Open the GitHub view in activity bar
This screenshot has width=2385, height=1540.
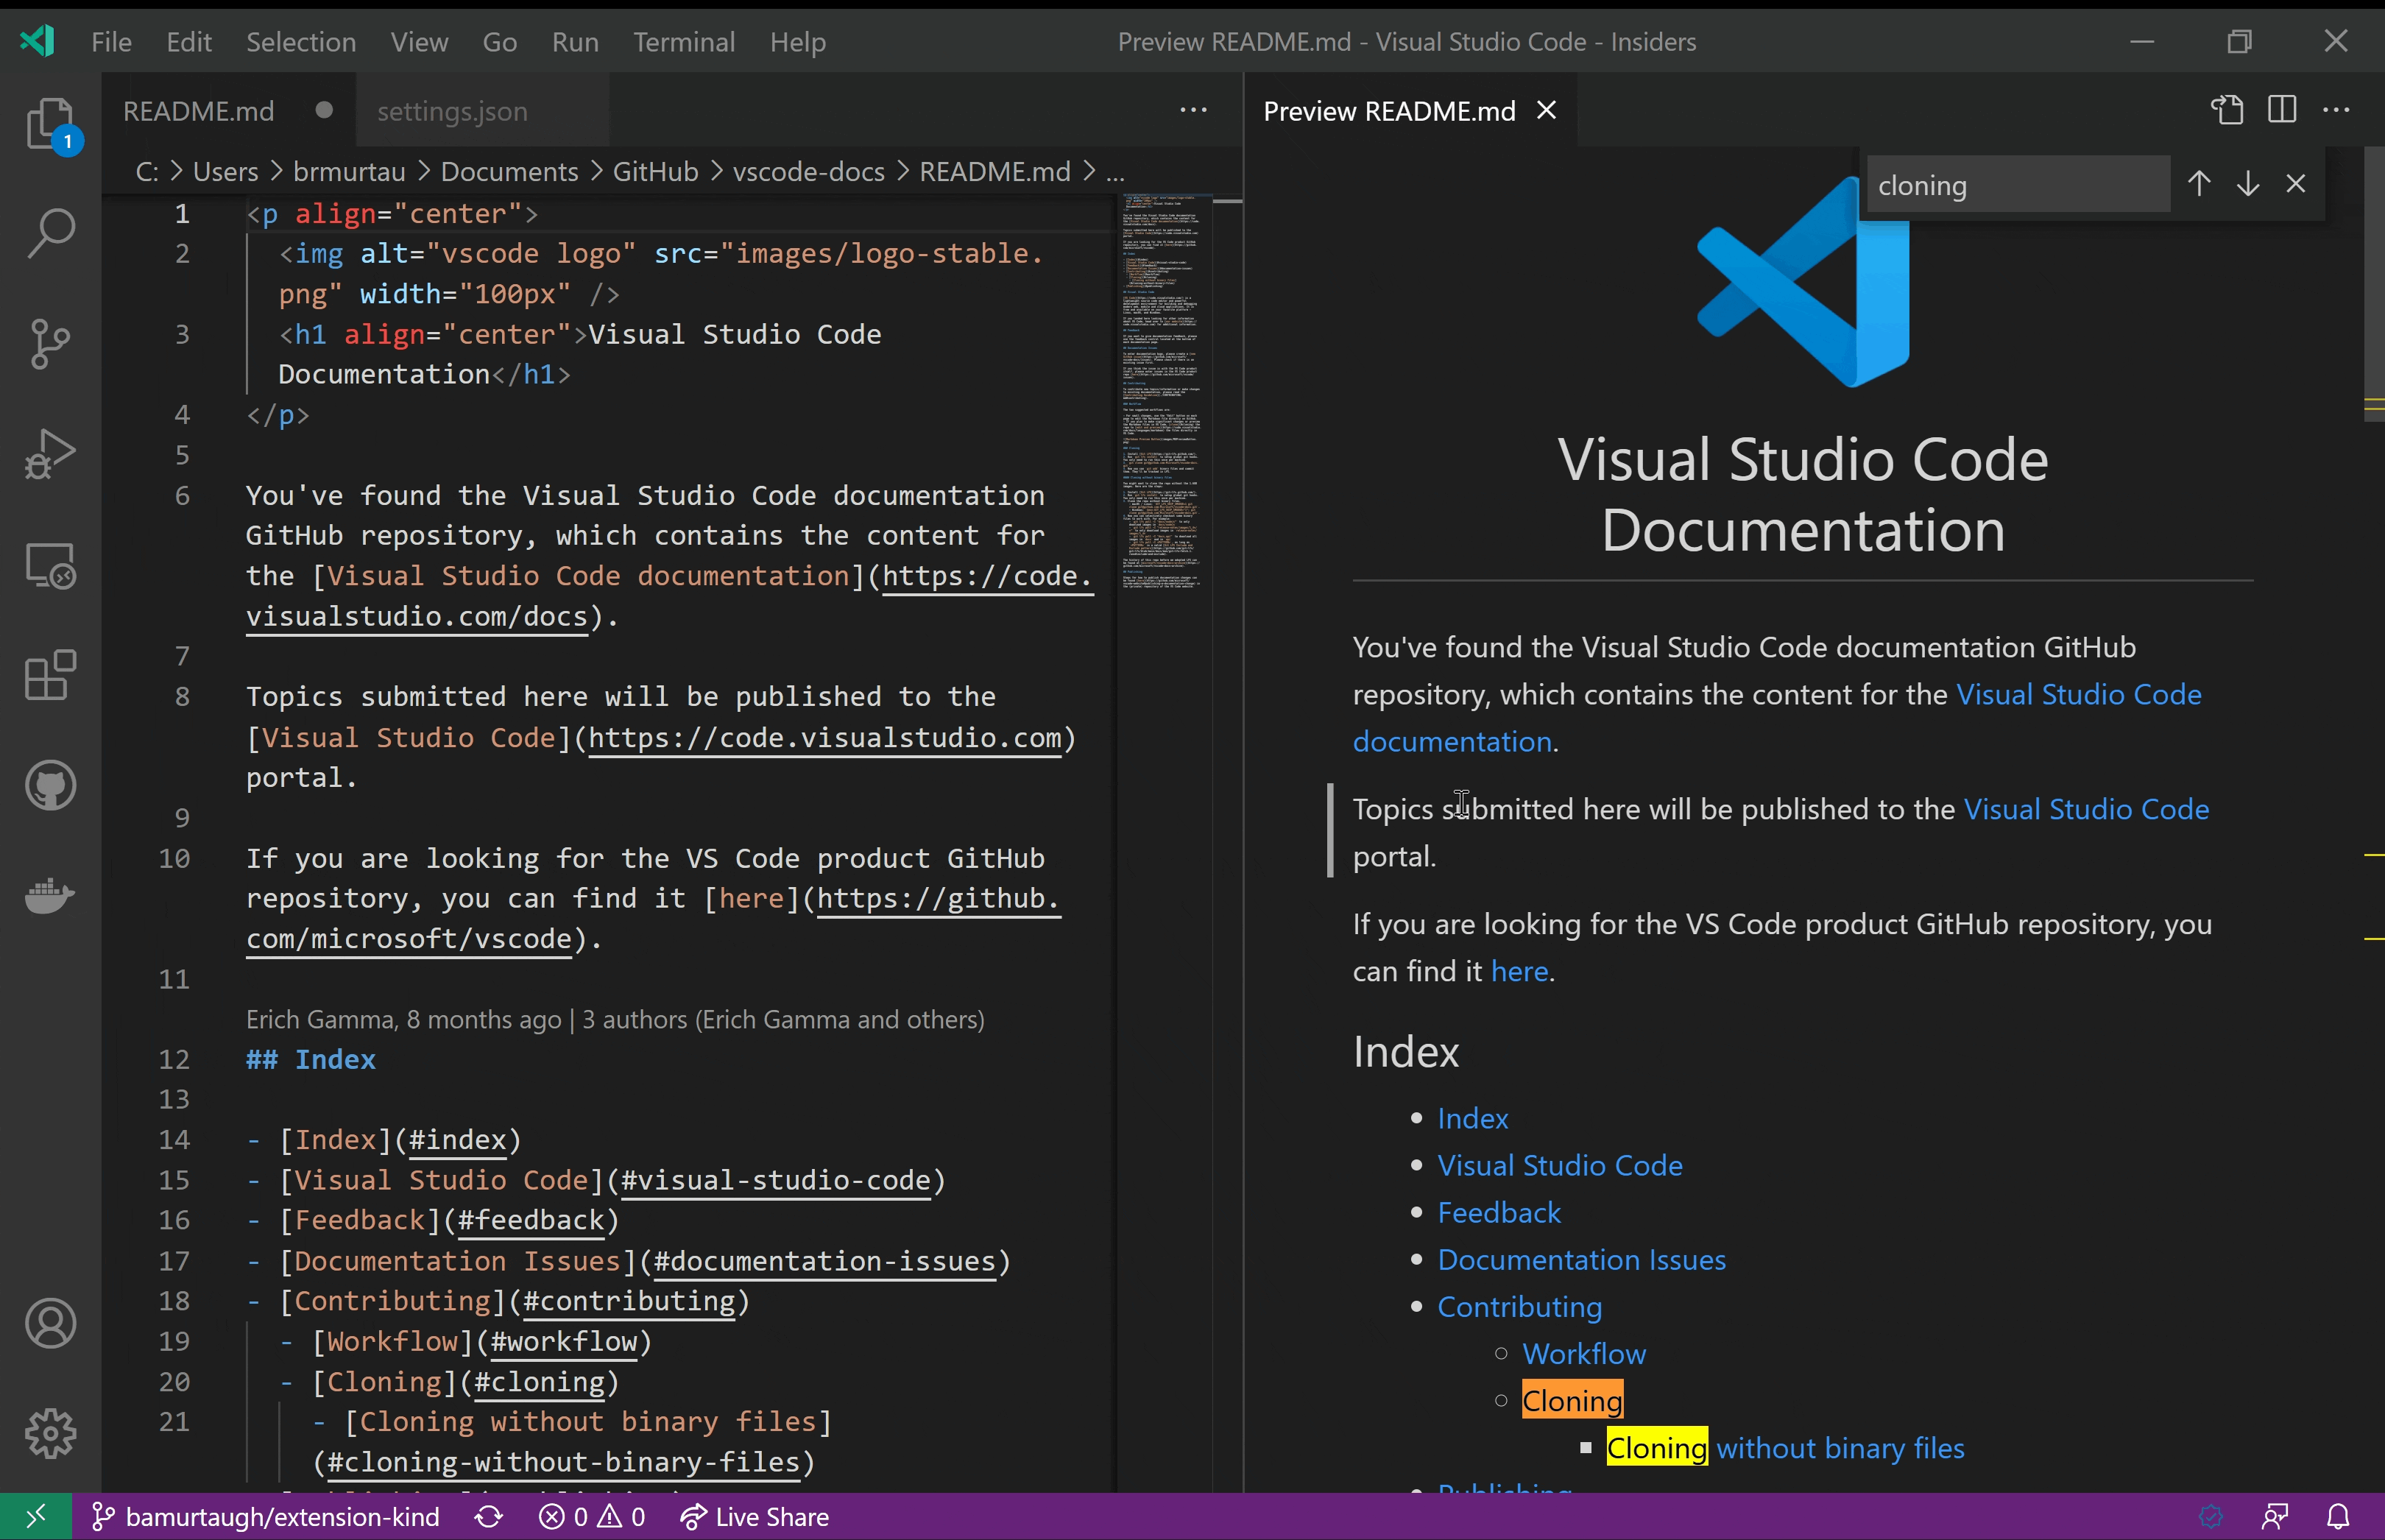click(50, 786)
